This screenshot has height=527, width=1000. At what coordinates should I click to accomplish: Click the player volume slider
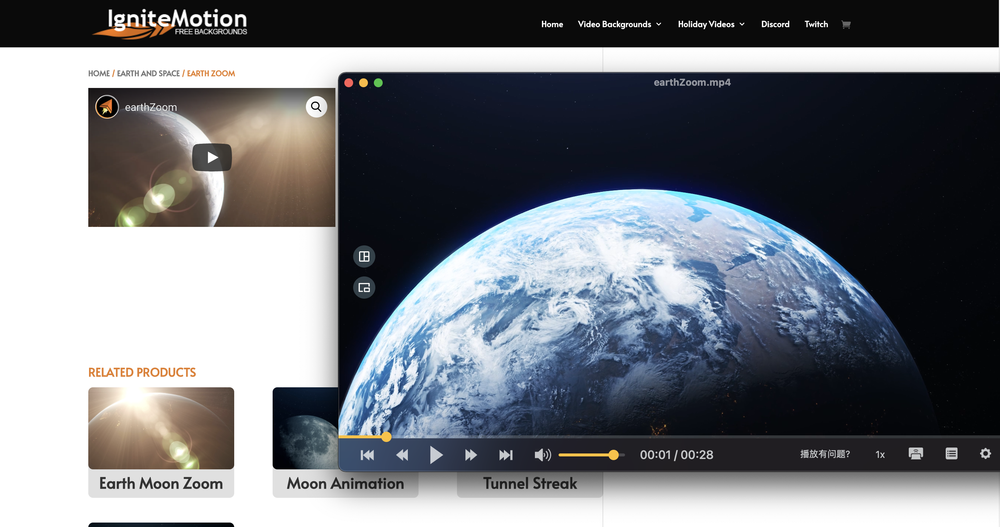590,455
